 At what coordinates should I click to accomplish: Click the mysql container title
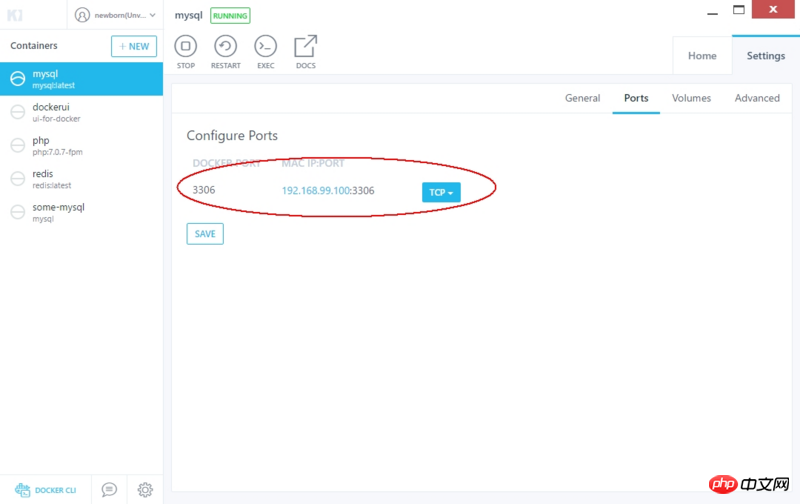188,15
